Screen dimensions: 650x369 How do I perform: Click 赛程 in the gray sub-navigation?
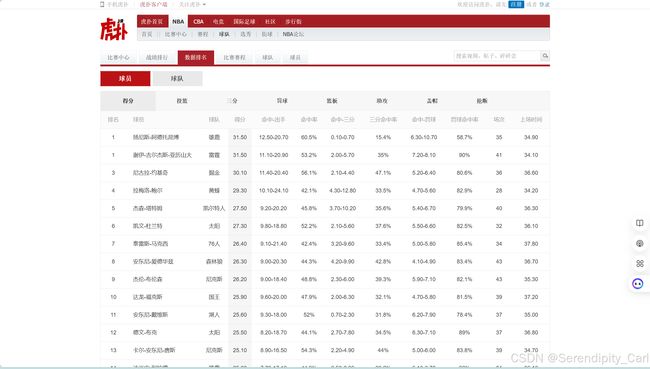203,34
